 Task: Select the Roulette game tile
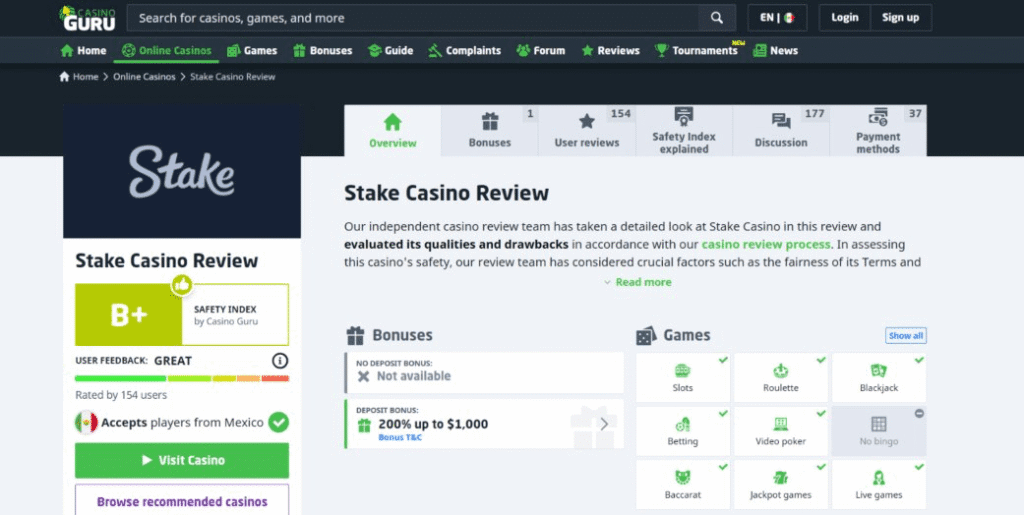(780, 378)
